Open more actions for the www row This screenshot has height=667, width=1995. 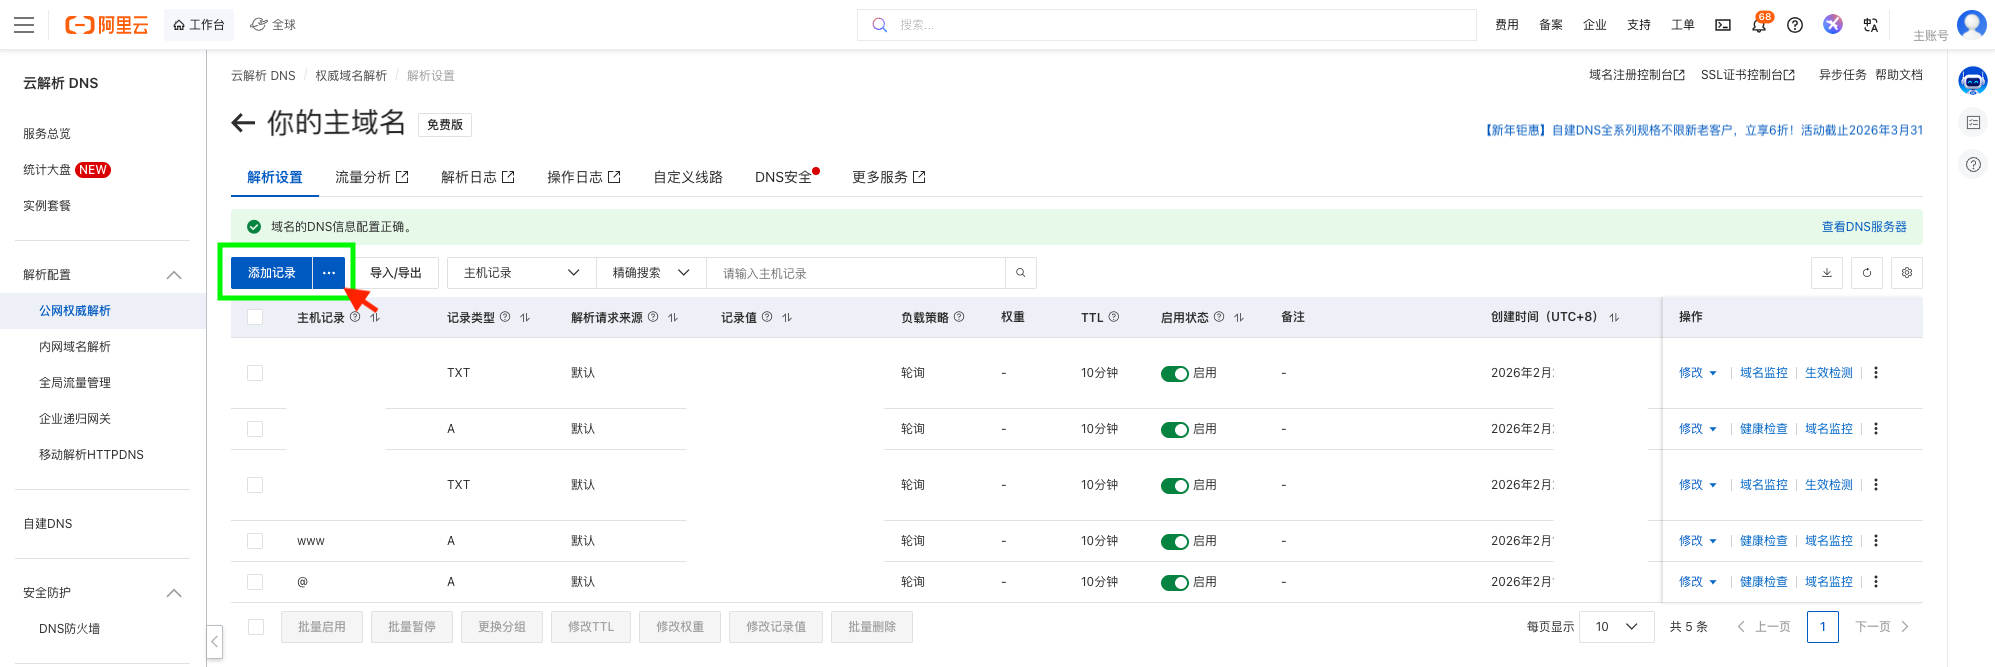point(1876,540)
